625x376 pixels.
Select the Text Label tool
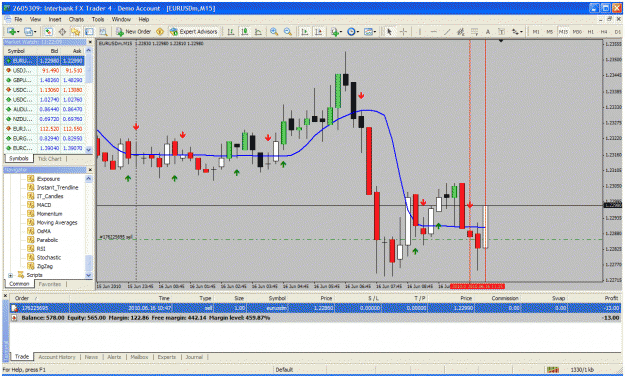coord(501,31)
